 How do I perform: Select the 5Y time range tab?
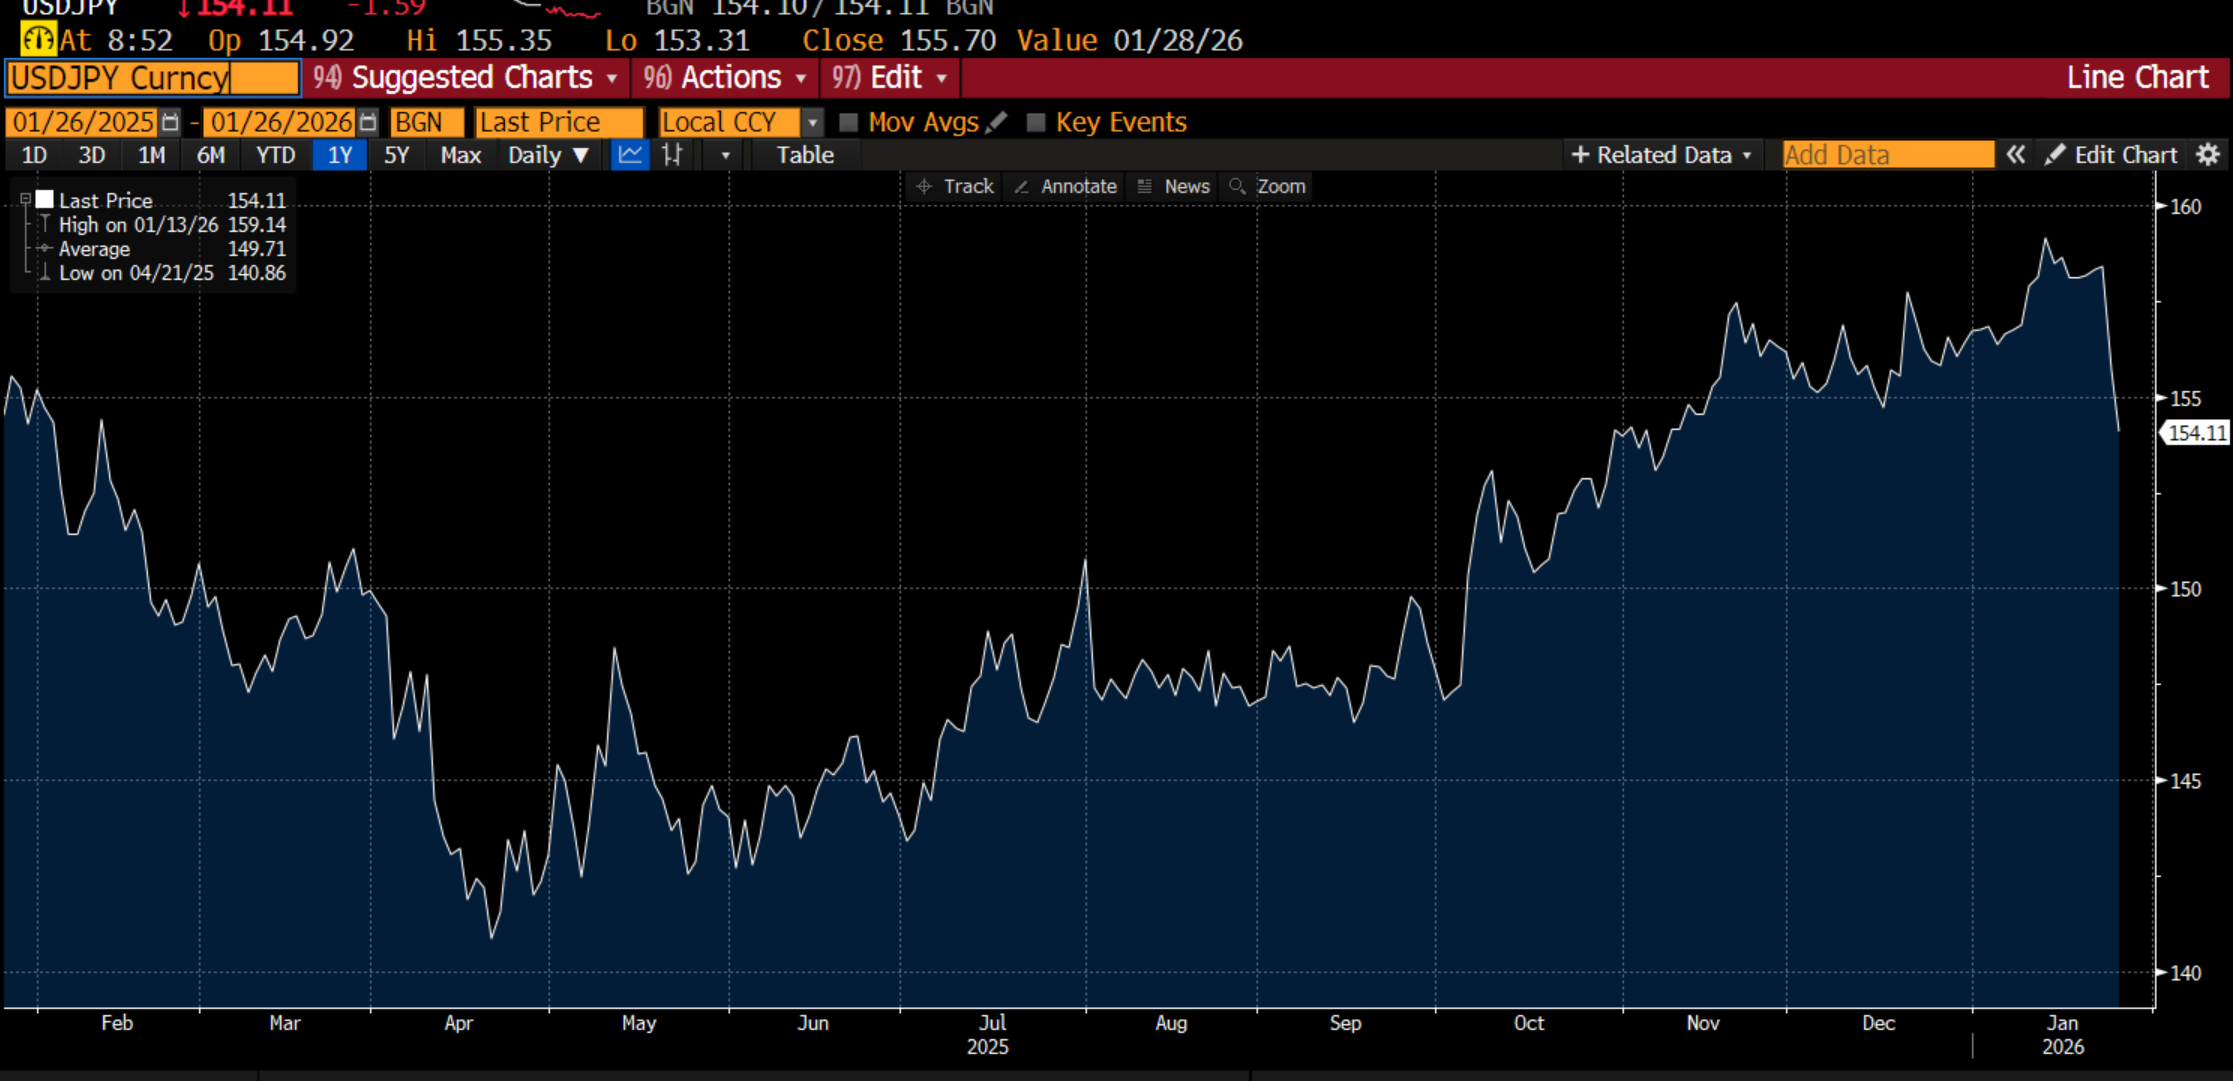click(396, 155)
